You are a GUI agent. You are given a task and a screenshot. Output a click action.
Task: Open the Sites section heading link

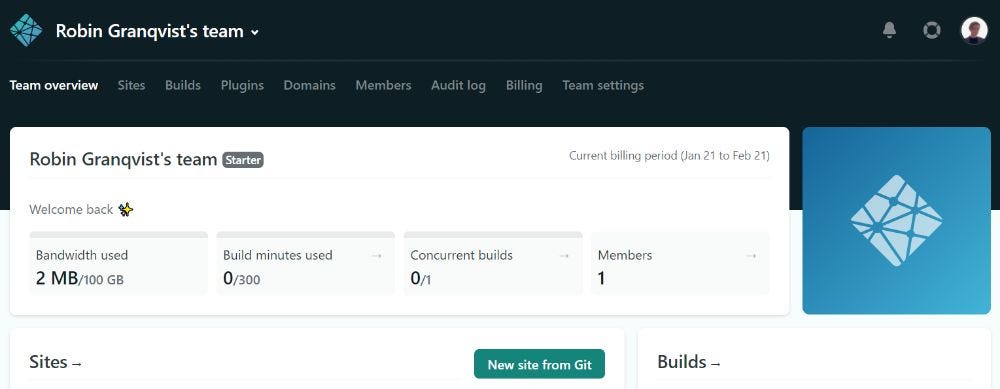click(x=55, y=362)
